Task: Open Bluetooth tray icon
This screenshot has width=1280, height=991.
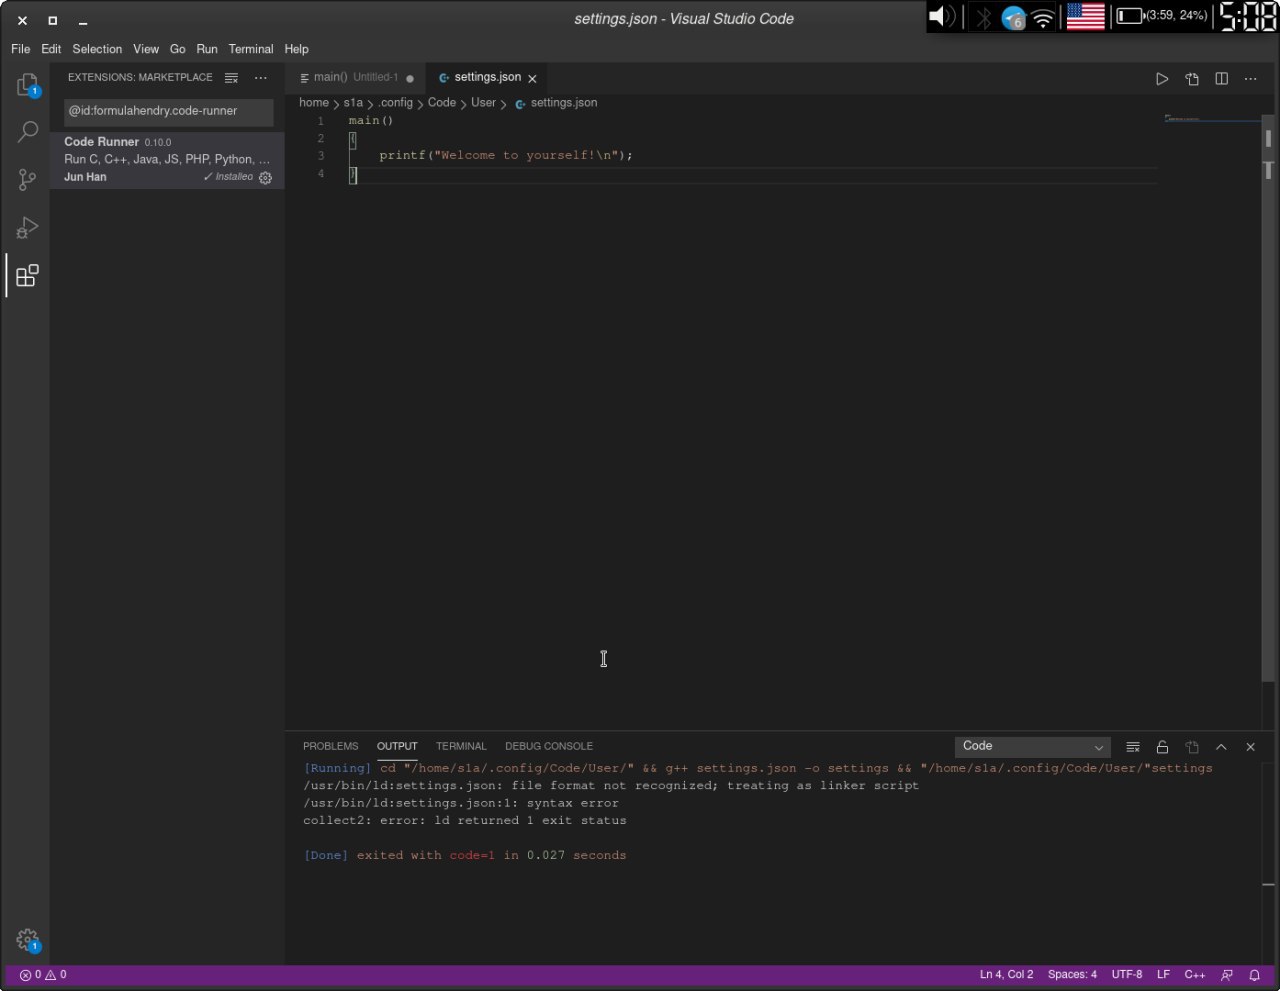Action: tap(984, 17)
